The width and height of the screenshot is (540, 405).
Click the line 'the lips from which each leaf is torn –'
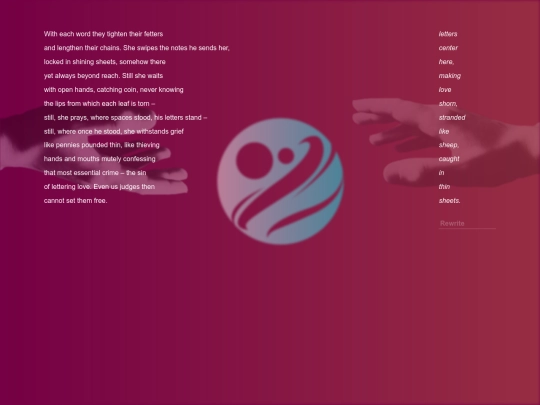pos(99,104)
